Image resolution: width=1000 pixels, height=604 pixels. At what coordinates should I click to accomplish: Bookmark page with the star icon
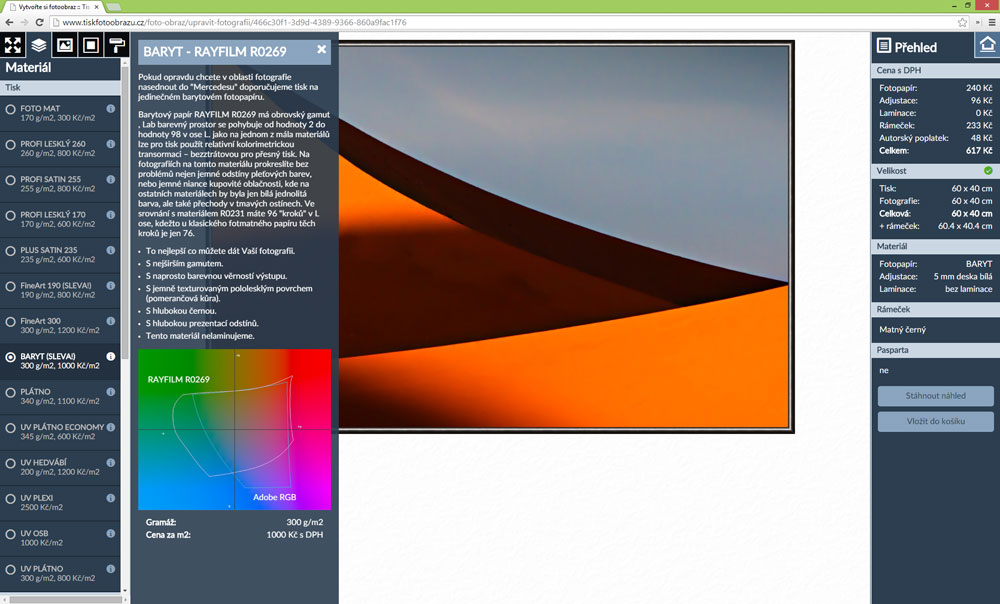[x=963, y=21]
